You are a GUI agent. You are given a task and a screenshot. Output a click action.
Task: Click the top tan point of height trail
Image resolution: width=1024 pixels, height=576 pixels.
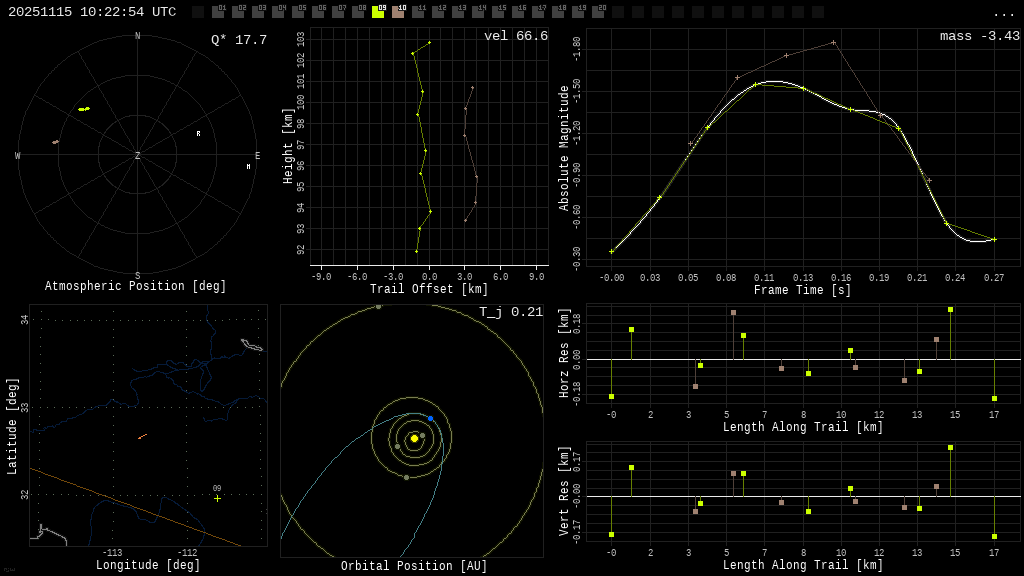[472, 88]
